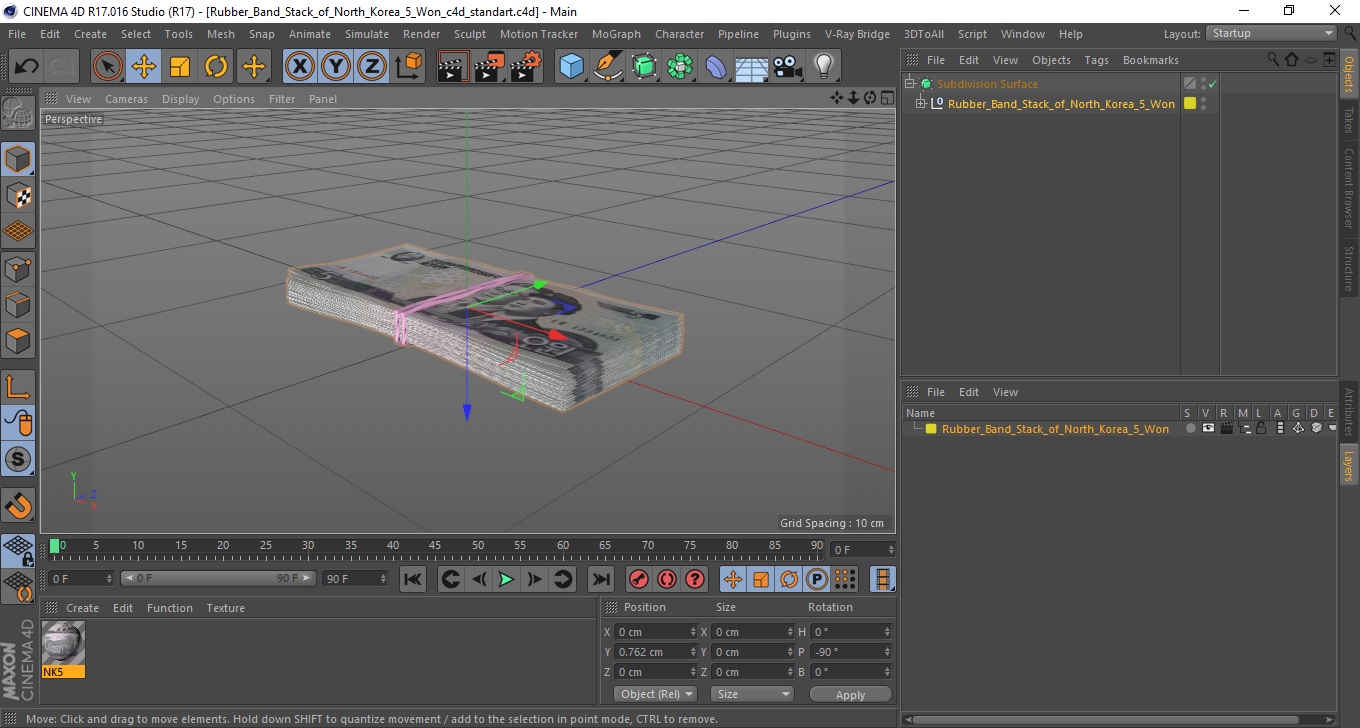This screenshot has height=728, width=1360.
Task: Switch to Polygons mode
Action: [x=18, y=340]
